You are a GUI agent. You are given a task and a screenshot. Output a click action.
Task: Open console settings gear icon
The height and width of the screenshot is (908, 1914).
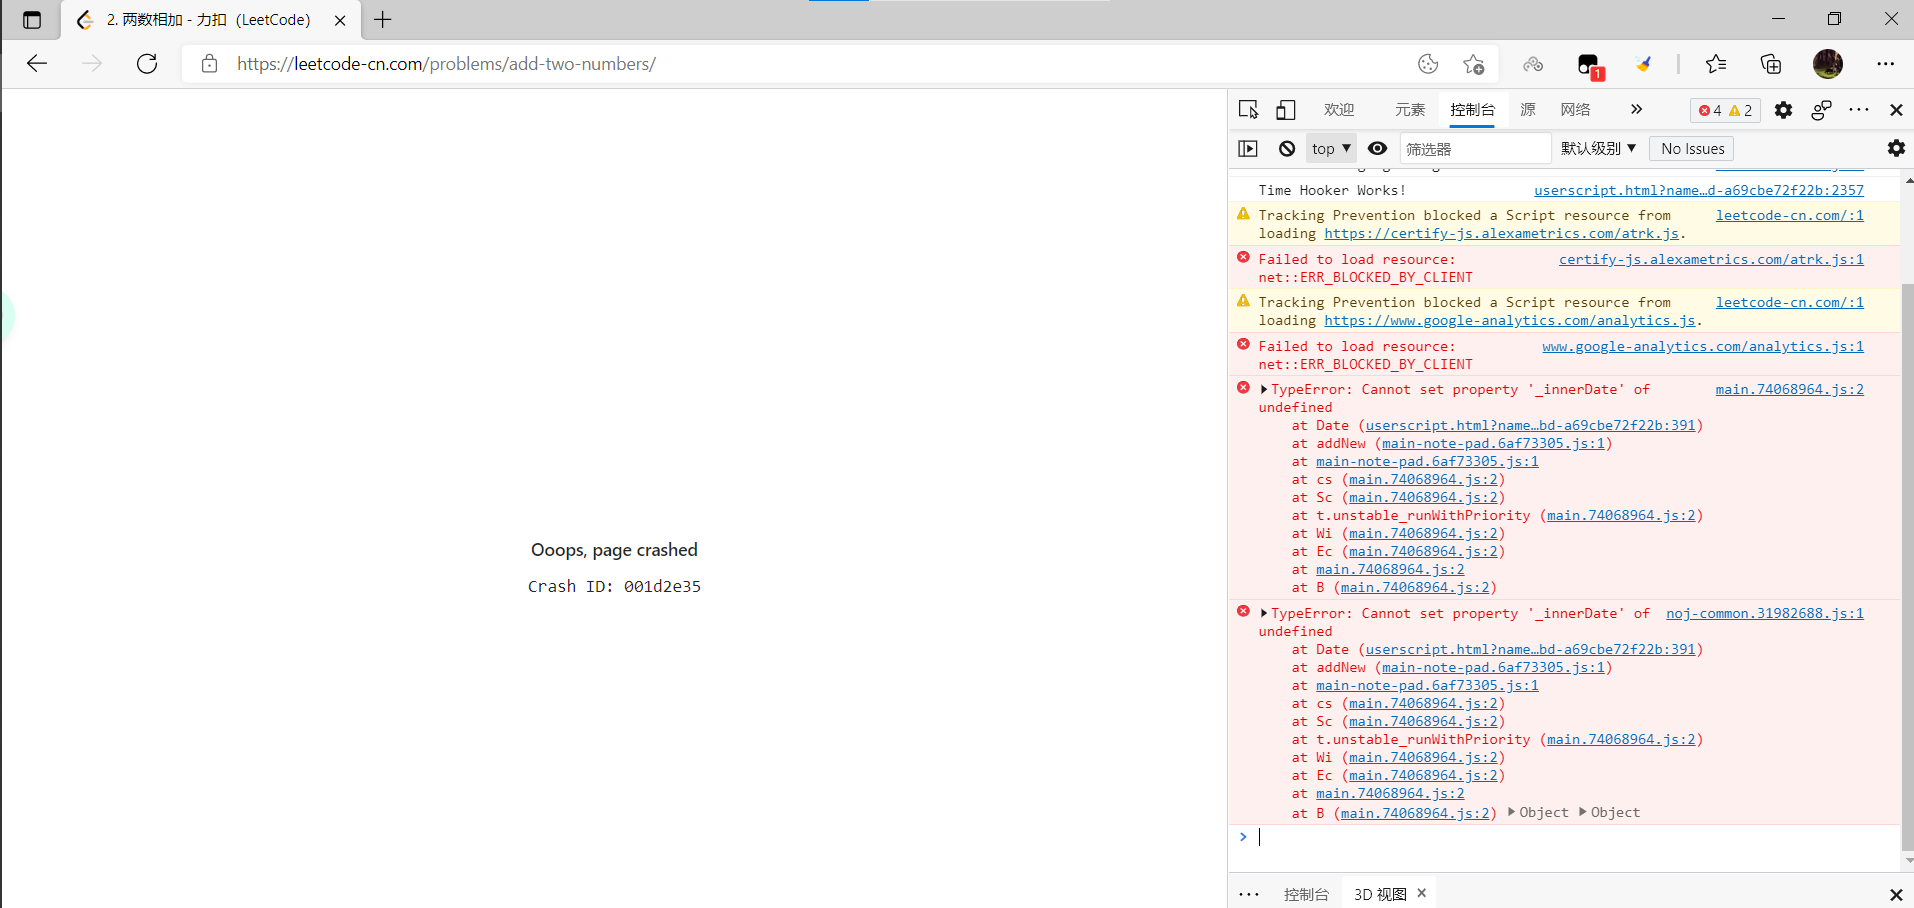point(1895,149)
